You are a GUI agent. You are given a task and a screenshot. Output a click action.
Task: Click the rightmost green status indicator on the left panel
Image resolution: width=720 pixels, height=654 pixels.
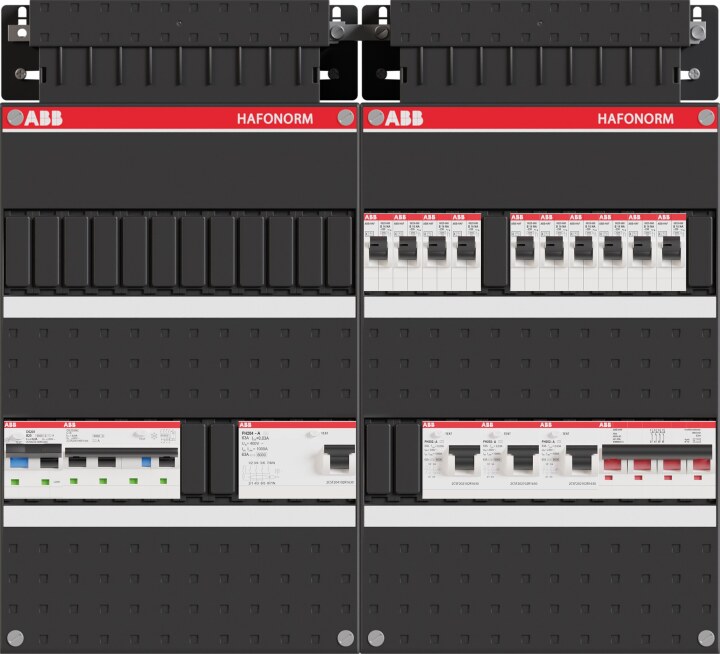(x=163, y=481)
